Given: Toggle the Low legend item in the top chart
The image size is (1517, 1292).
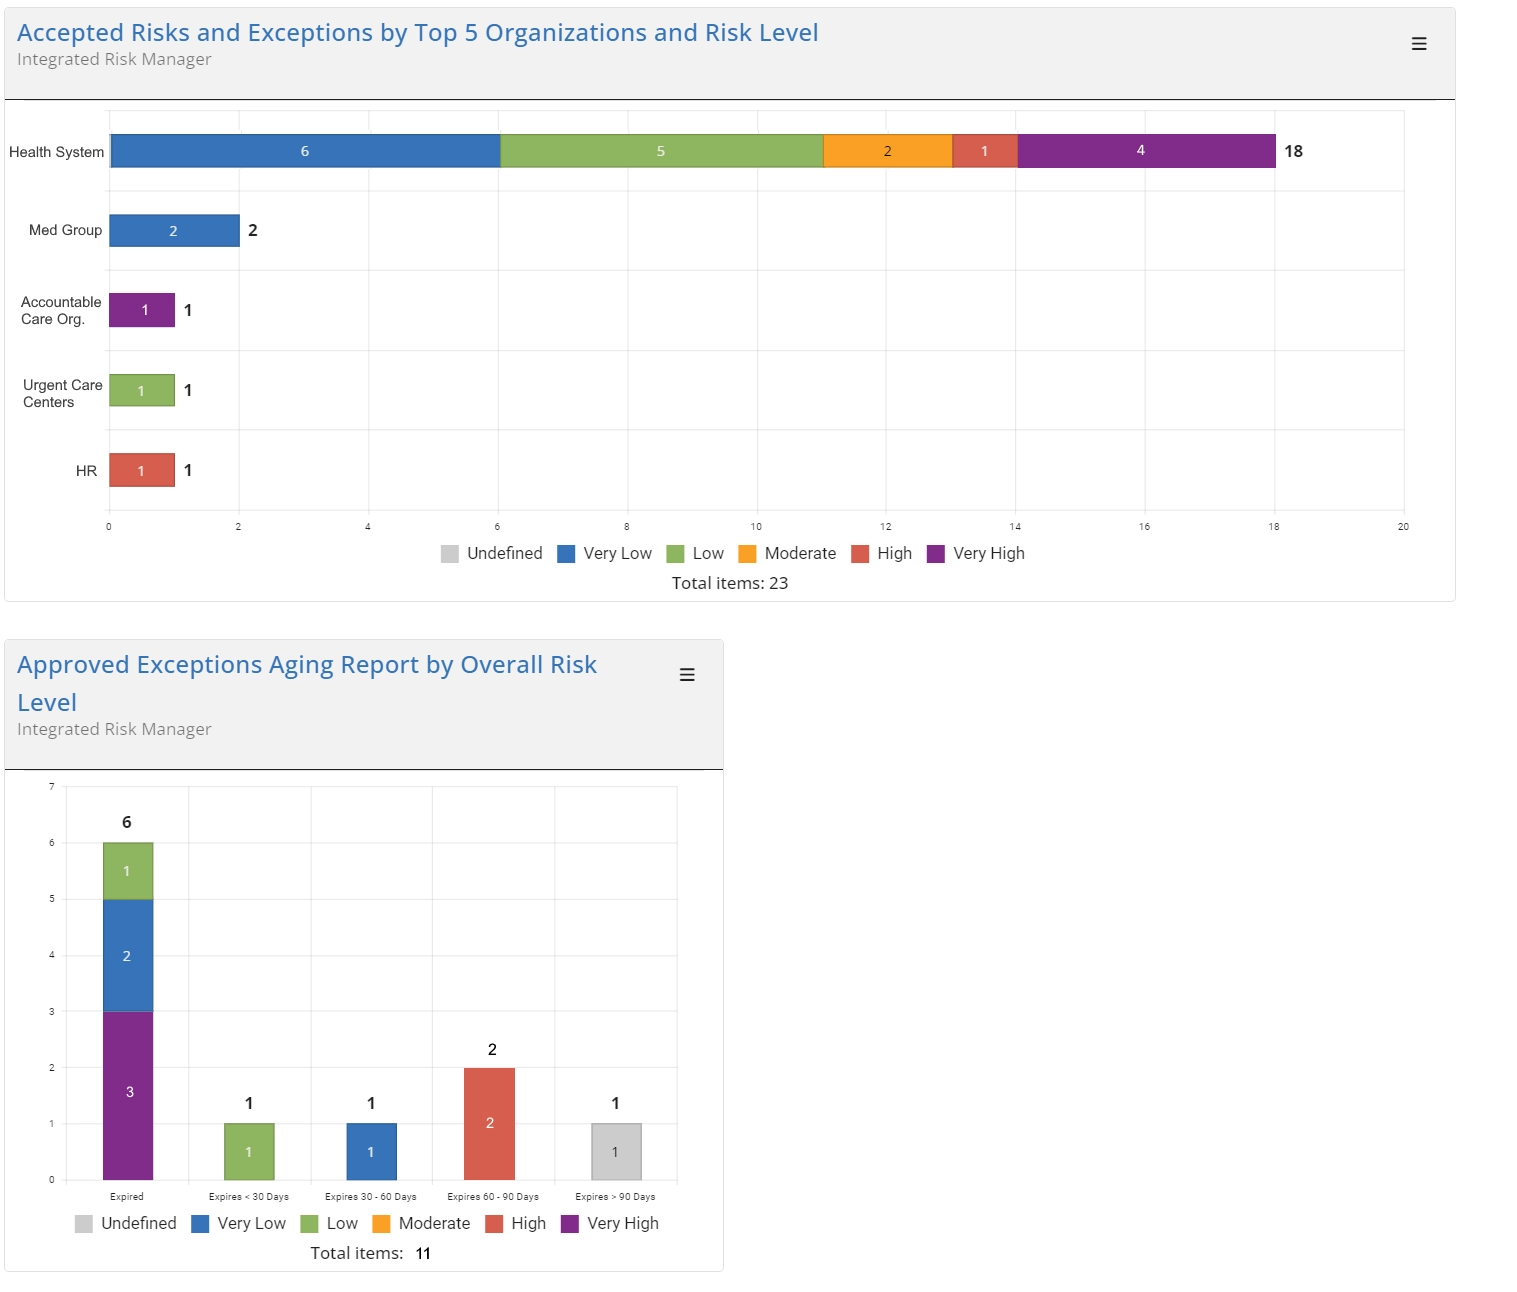Looking at the screenshot, I should point(695,554).
